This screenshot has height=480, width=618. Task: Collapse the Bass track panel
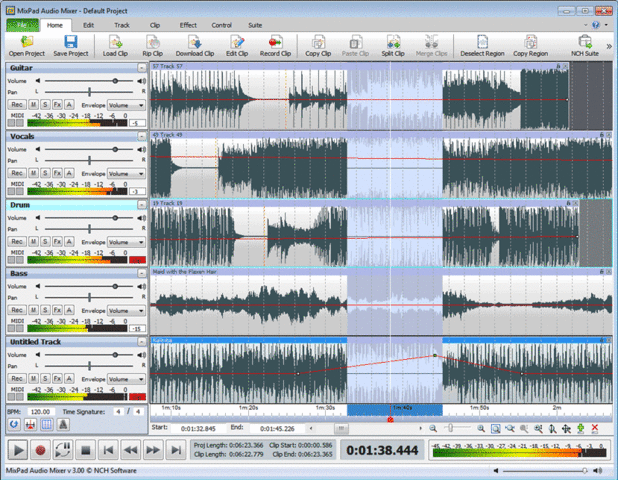click(x=141, y=273)
